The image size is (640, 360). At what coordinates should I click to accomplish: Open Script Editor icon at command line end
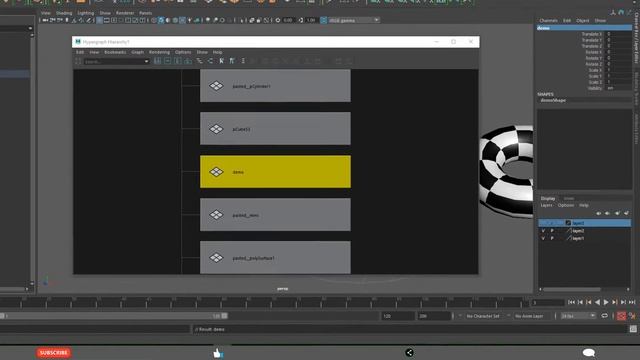click(x=633, y=329)
